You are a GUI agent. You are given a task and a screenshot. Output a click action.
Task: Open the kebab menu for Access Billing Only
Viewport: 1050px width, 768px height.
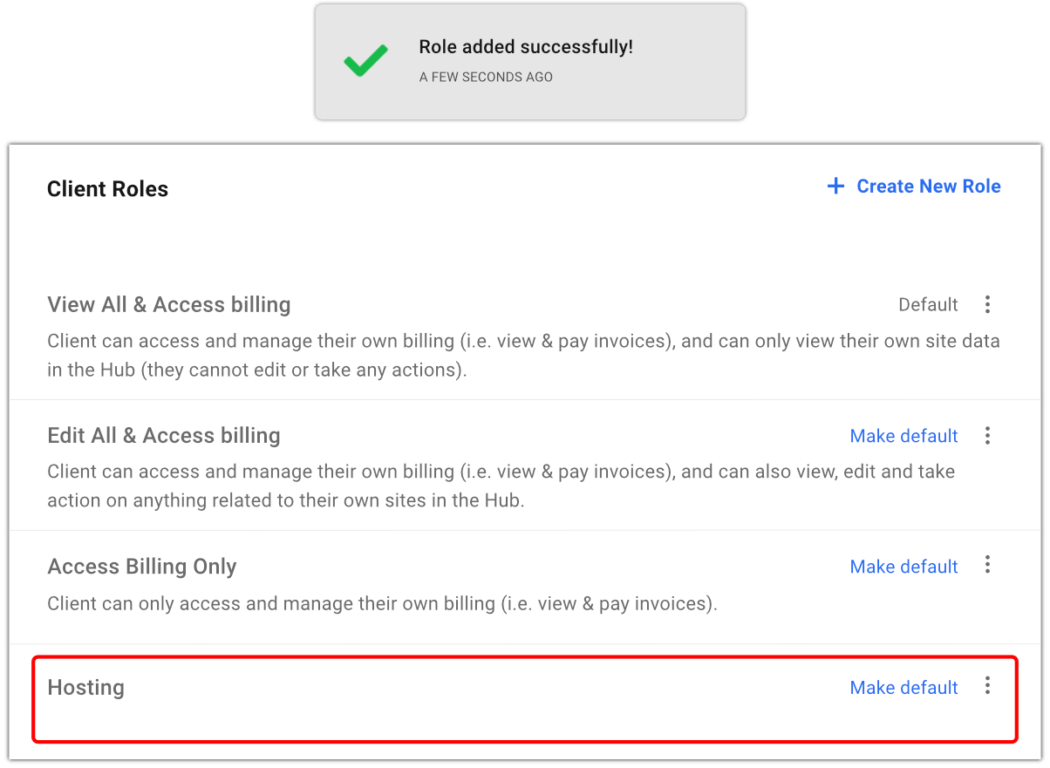tap(987, 565)
